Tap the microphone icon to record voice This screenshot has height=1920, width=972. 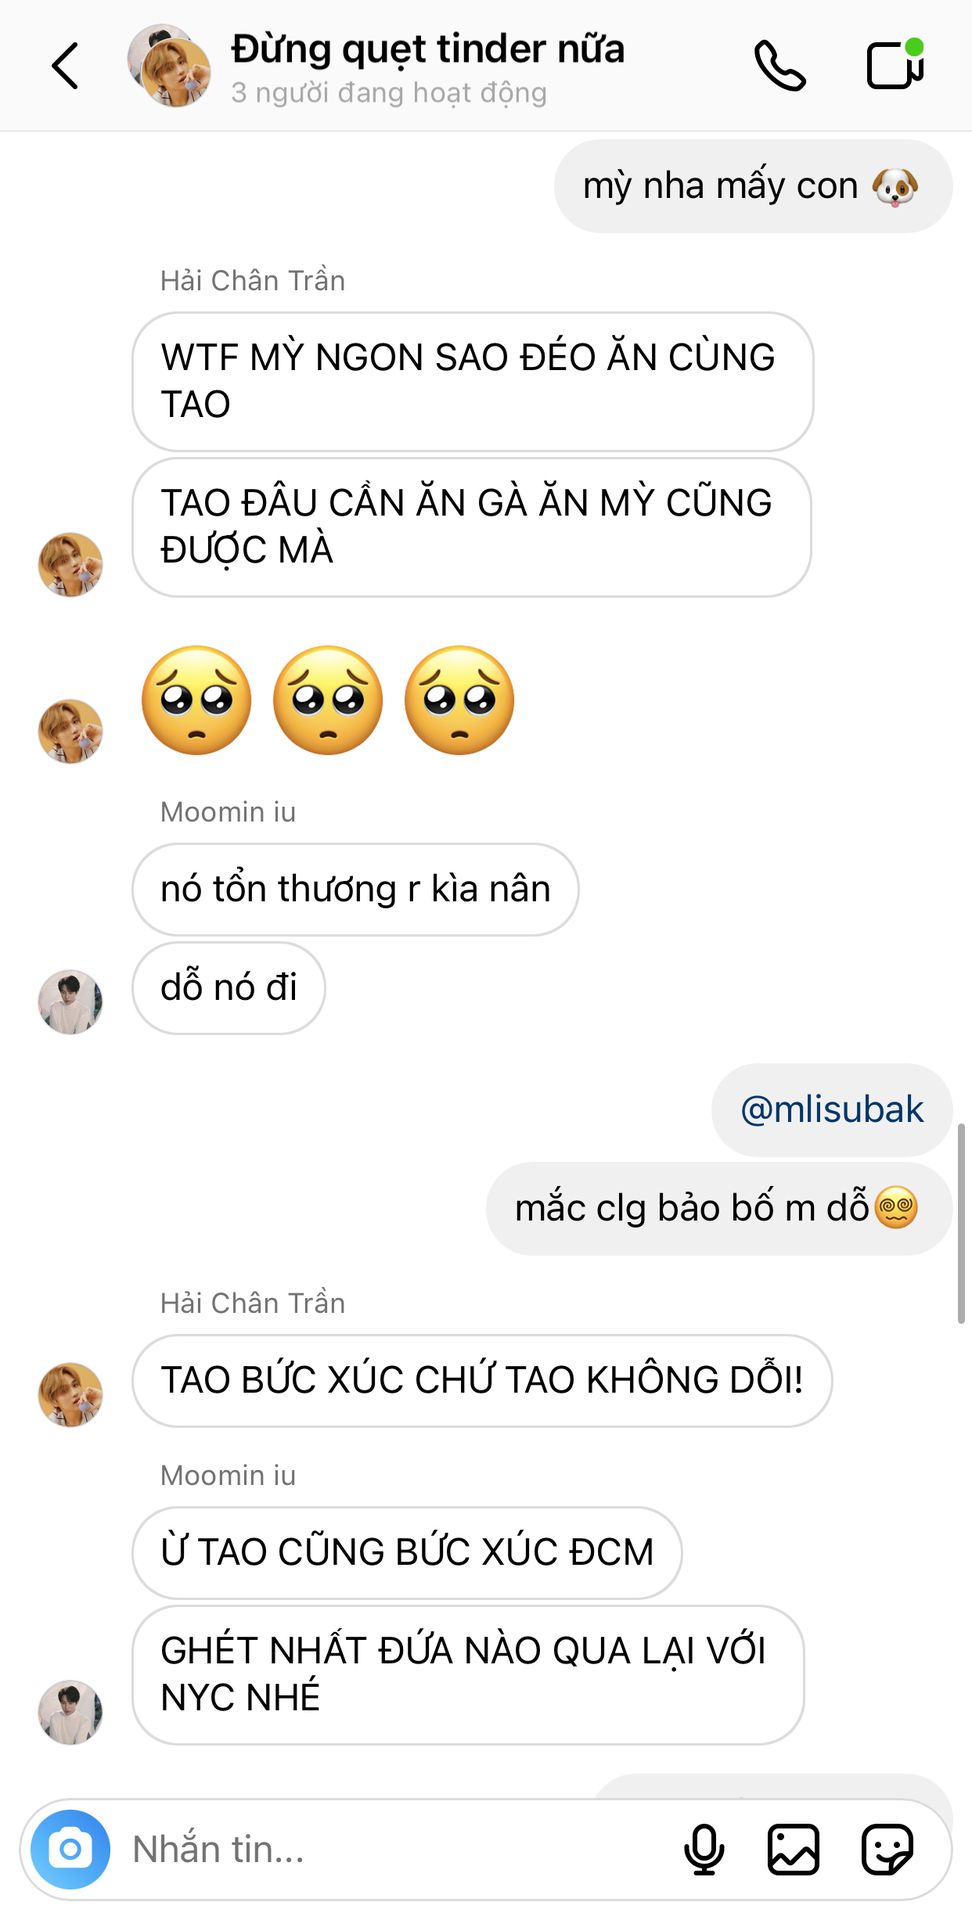(704, 1849)
